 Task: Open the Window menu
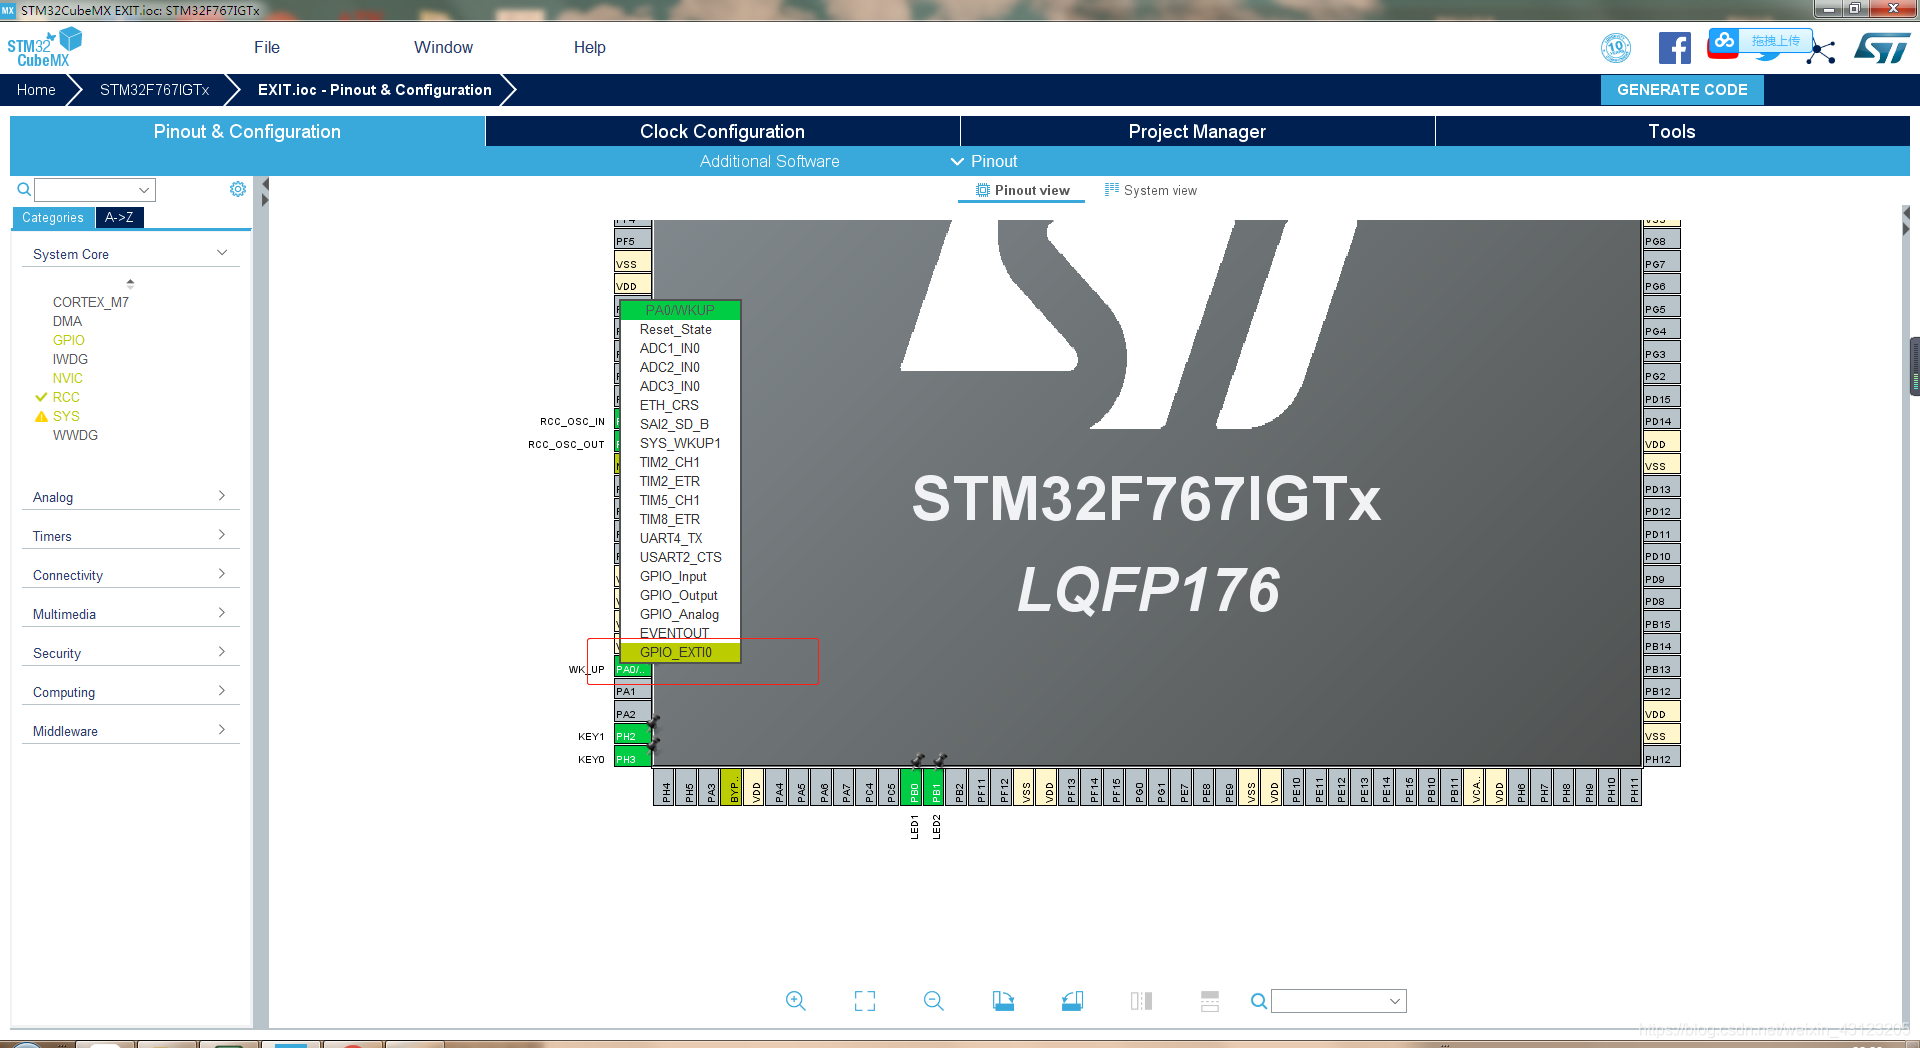[443, 47]
